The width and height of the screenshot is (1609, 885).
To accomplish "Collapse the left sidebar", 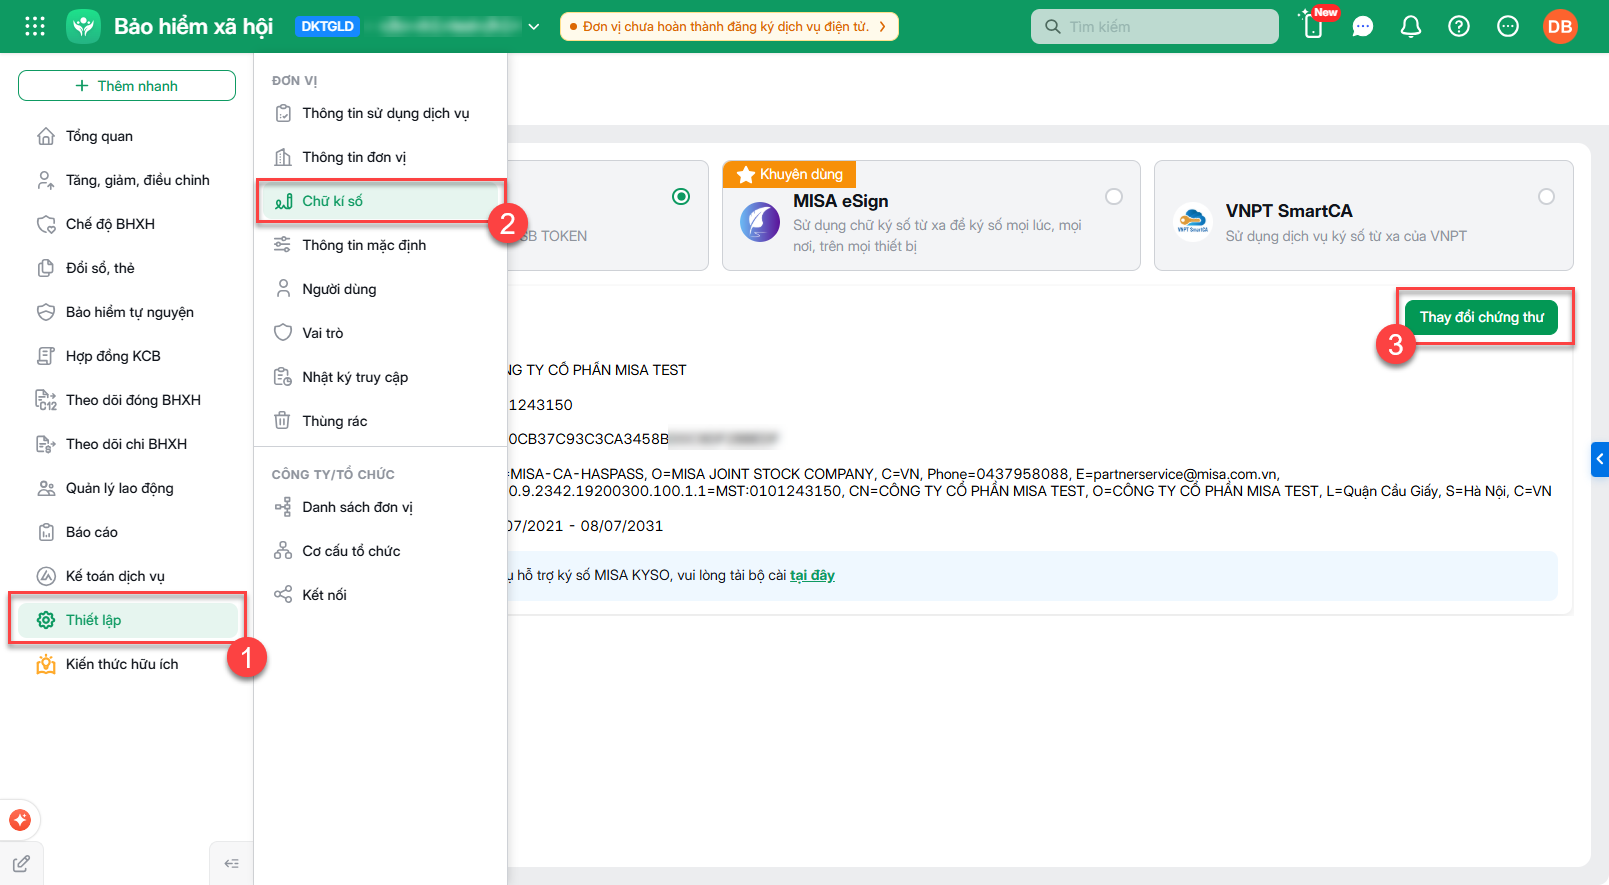I will (231, 863).
